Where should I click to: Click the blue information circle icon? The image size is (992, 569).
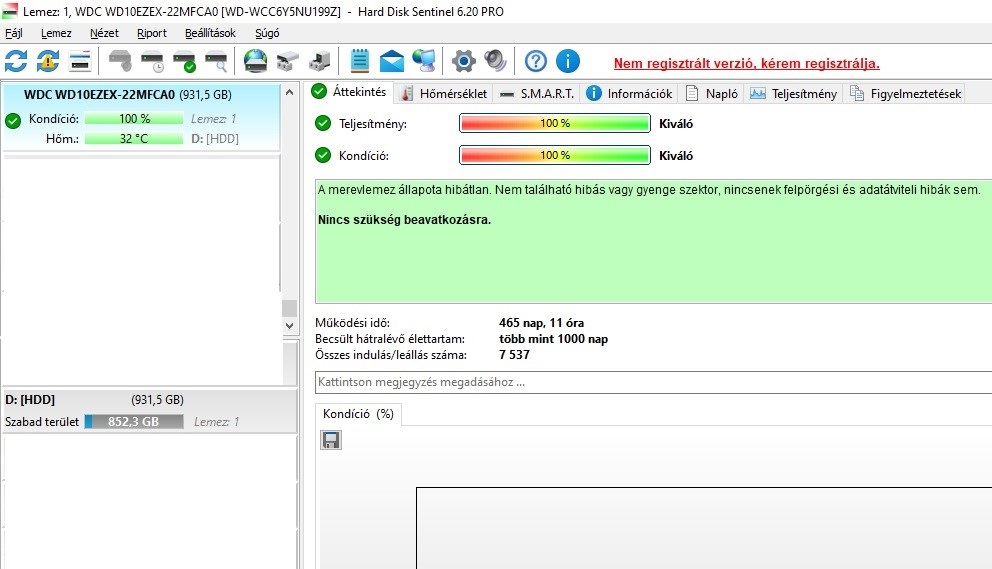(x=568, y=61)
